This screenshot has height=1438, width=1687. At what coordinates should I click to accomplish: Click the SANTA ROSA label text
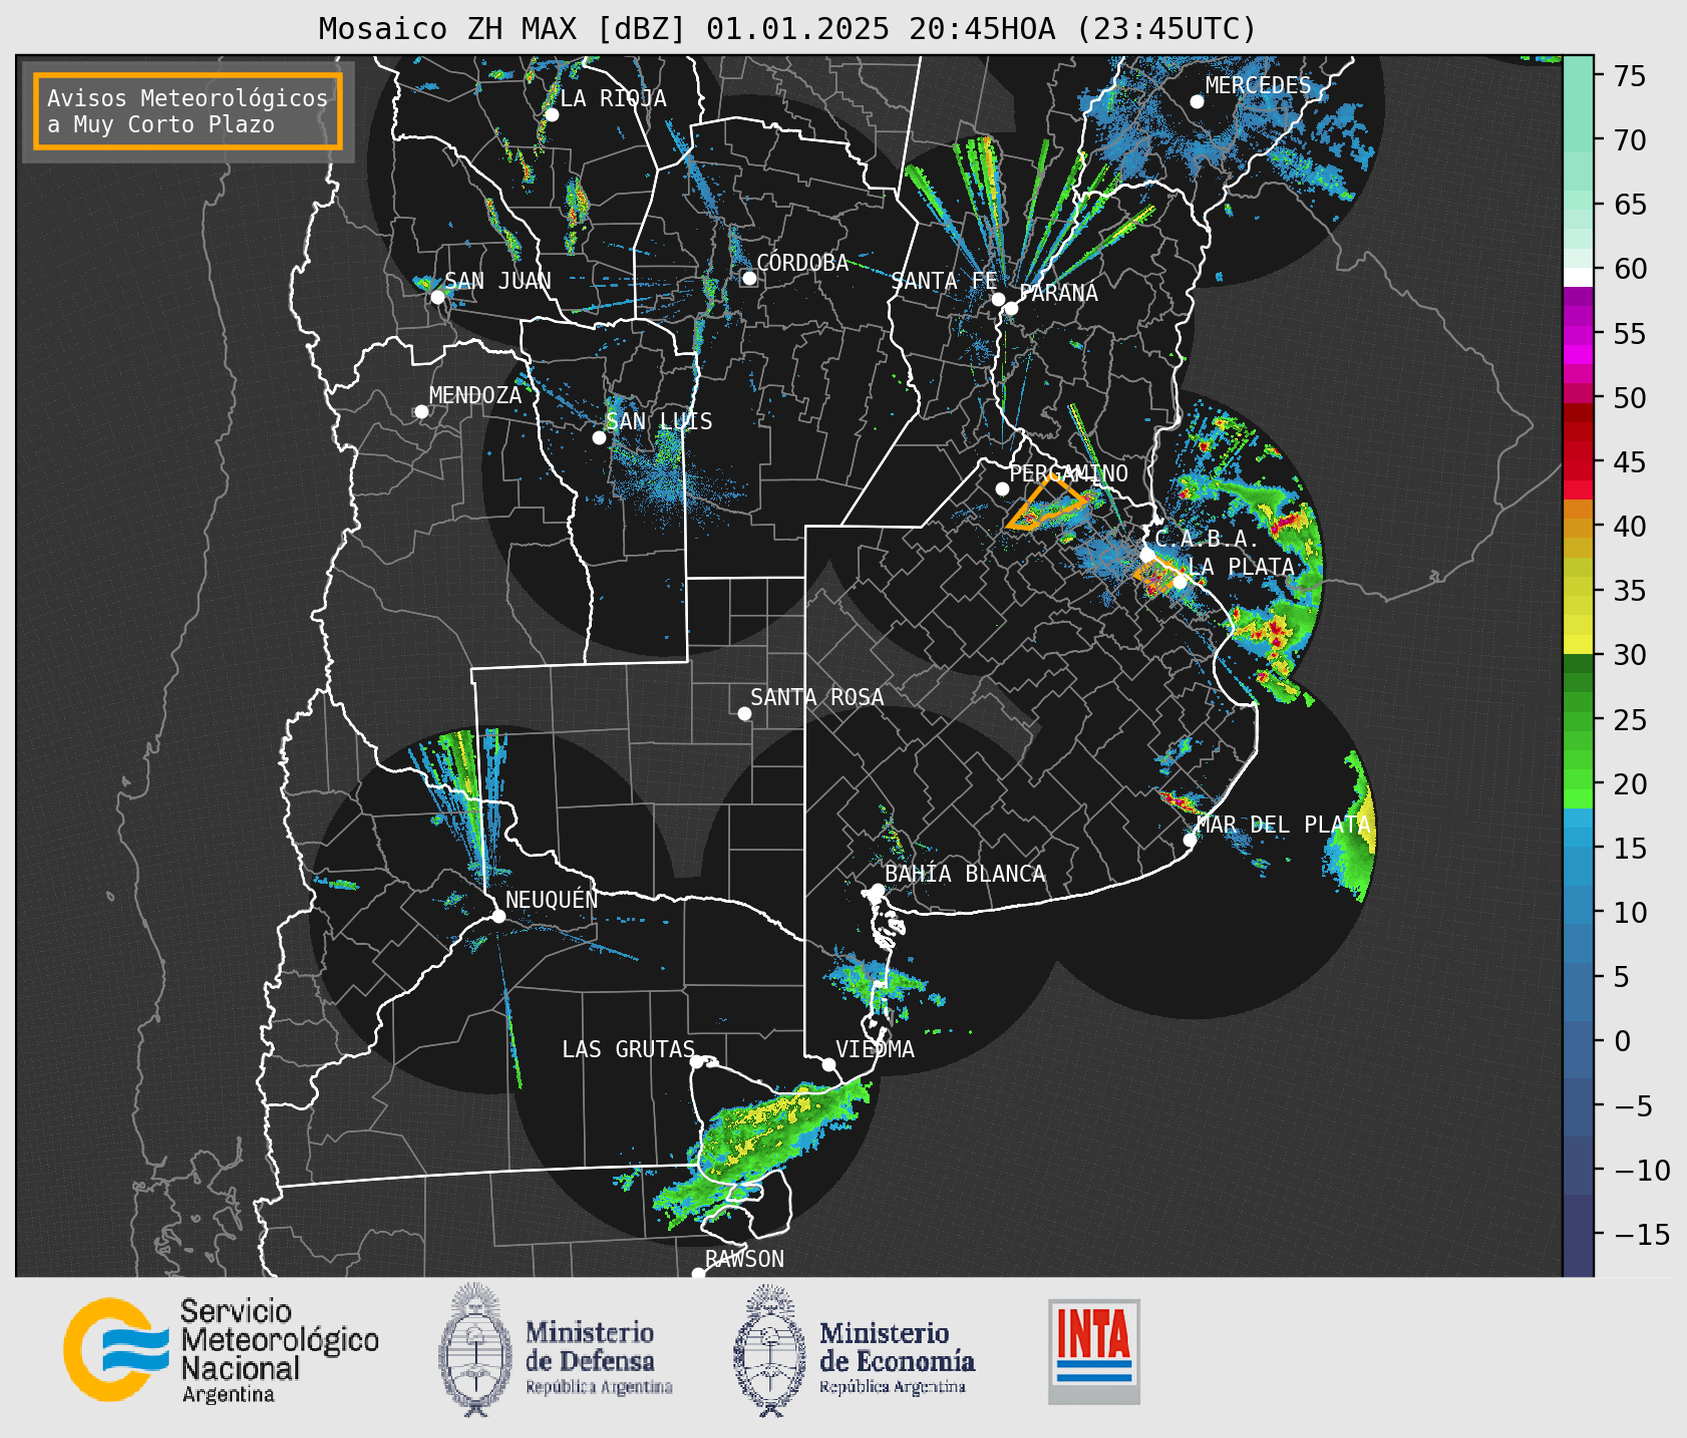click(817, 697)
